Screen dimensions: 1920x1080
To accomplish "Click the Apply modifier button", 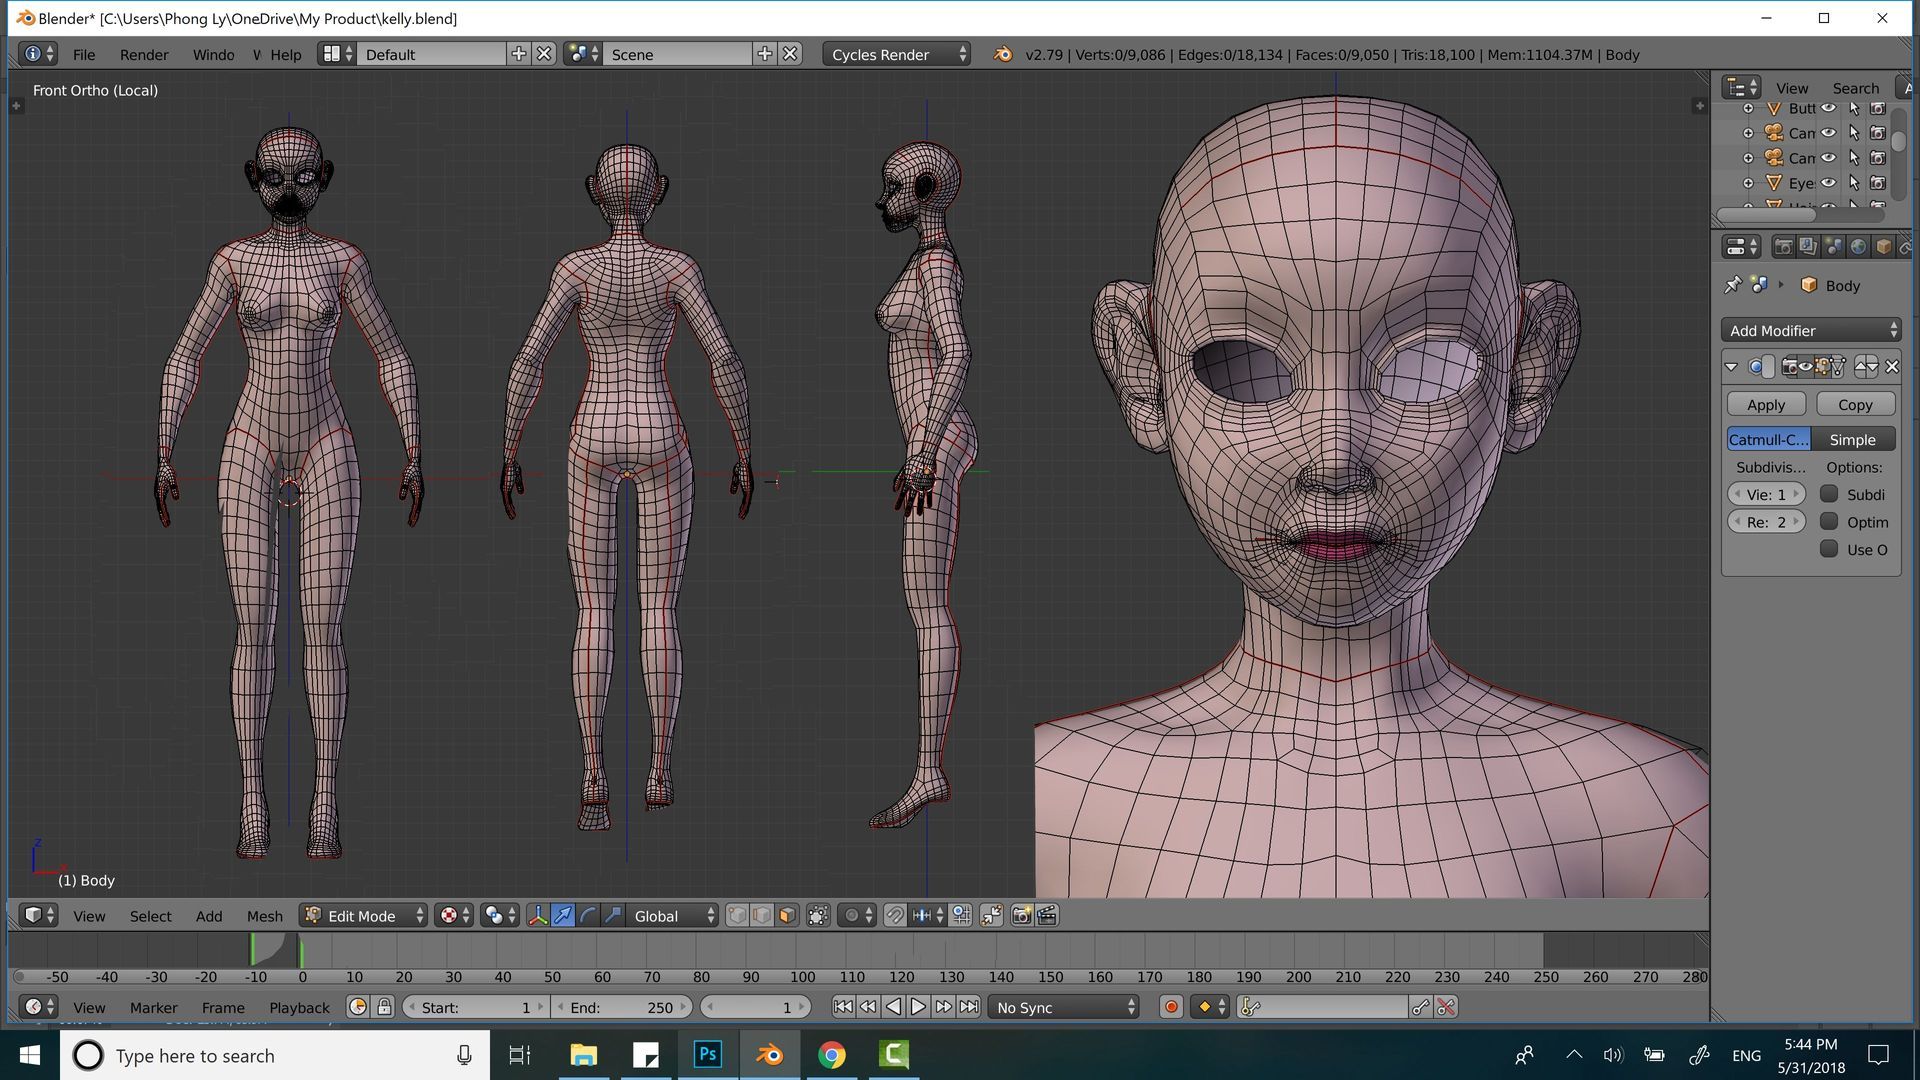I will 1765,405.
